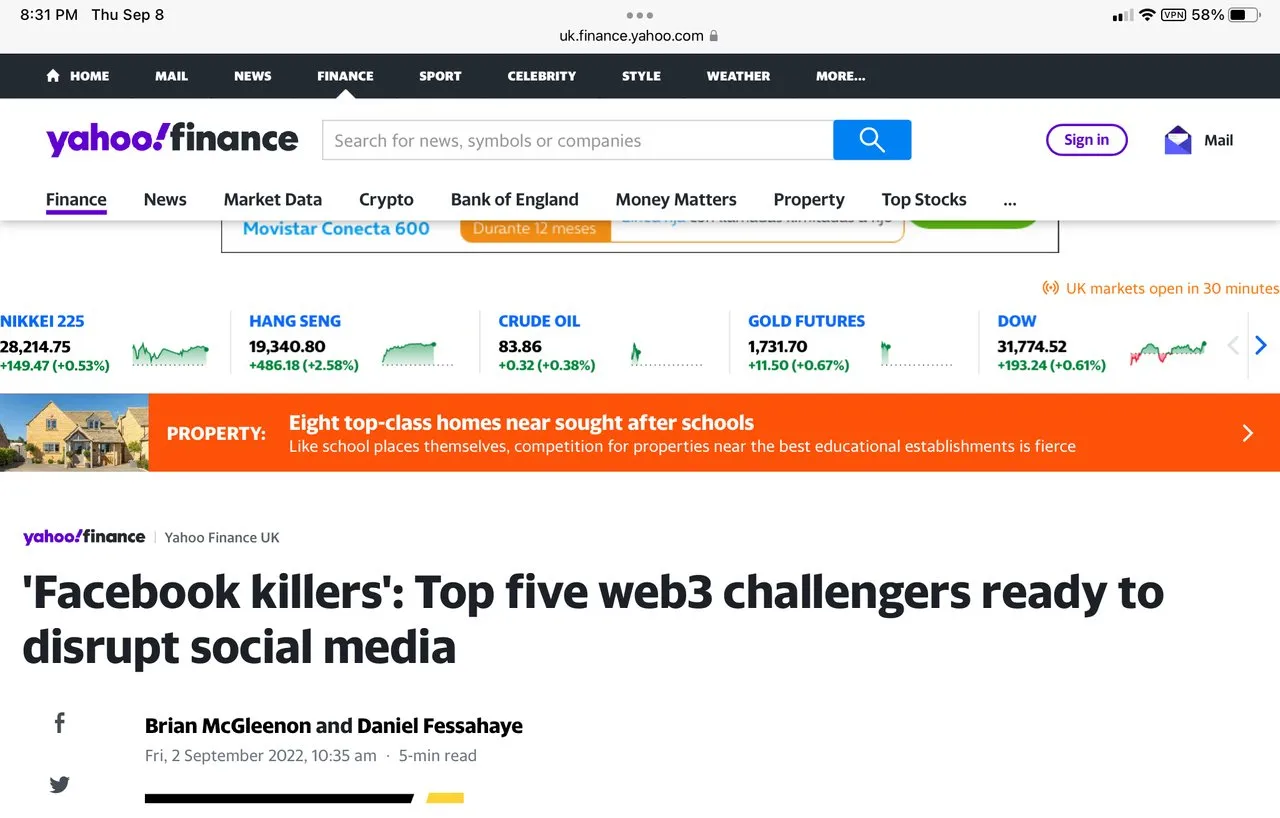Share article via Twitter bird icon
The image size is (1280, 818).
point(60,785)
